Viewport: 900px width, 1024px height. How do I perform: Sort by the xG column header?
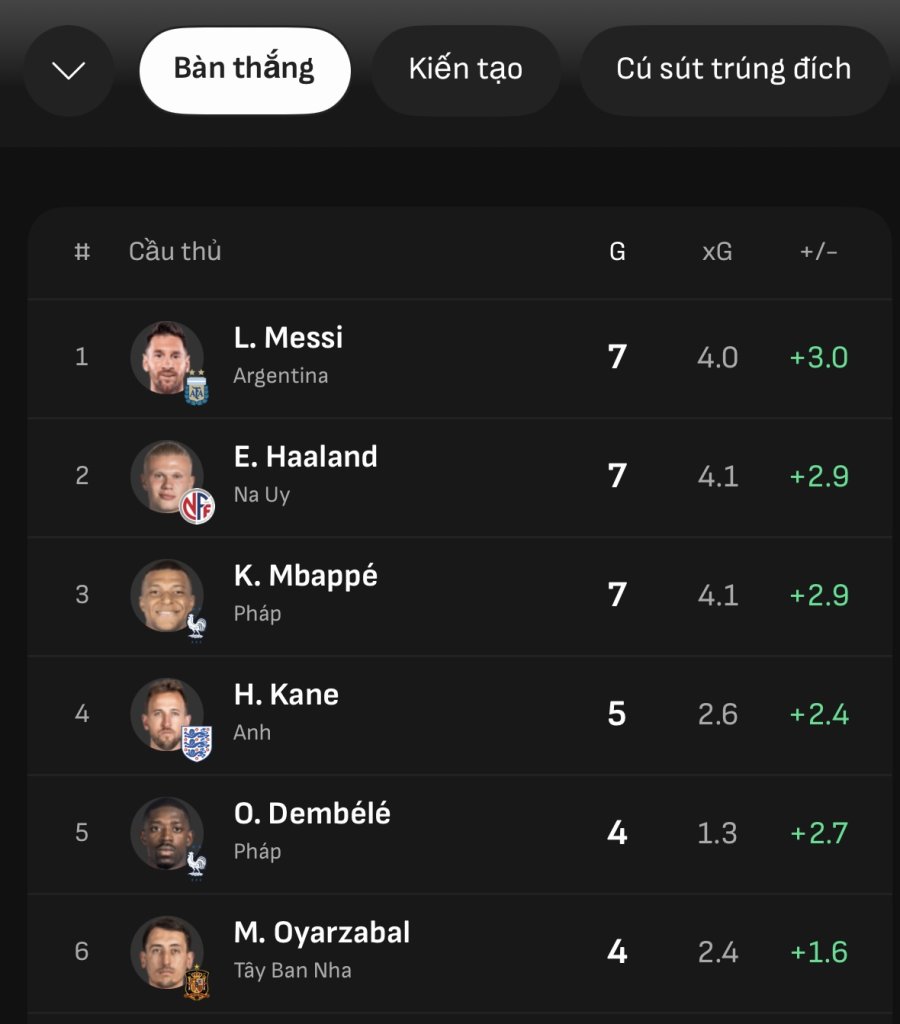(717, 251)
